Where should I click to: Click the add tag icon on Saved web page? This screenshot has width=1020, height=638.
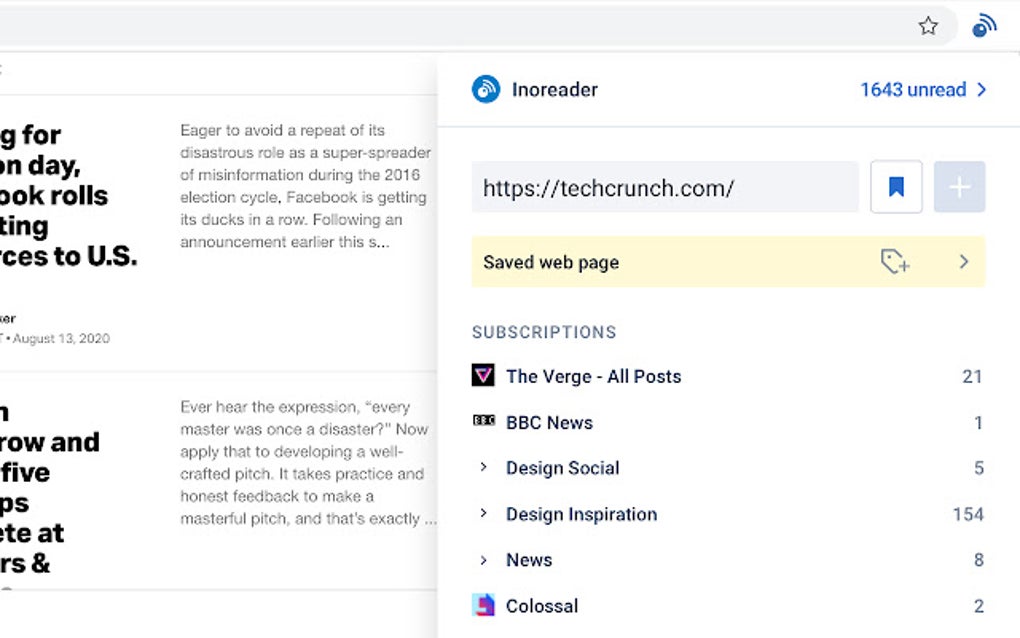pos(896,262)
